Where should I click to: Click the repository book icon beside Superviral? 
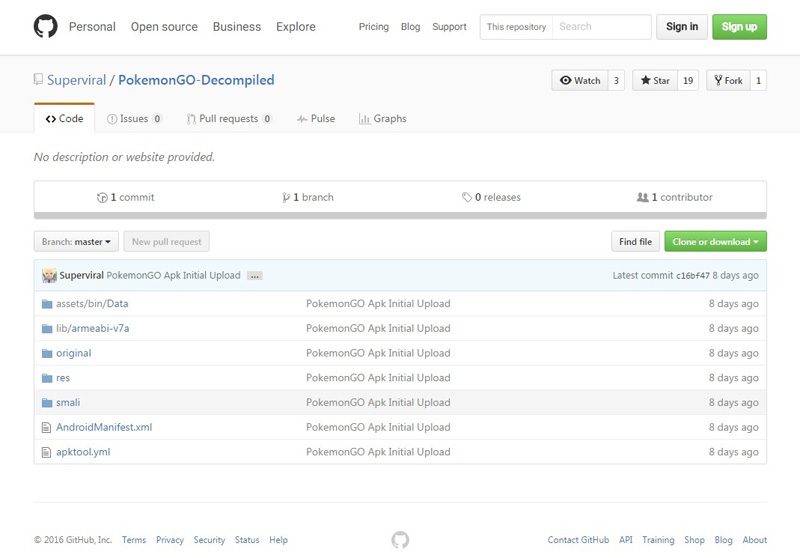[38, 79]
